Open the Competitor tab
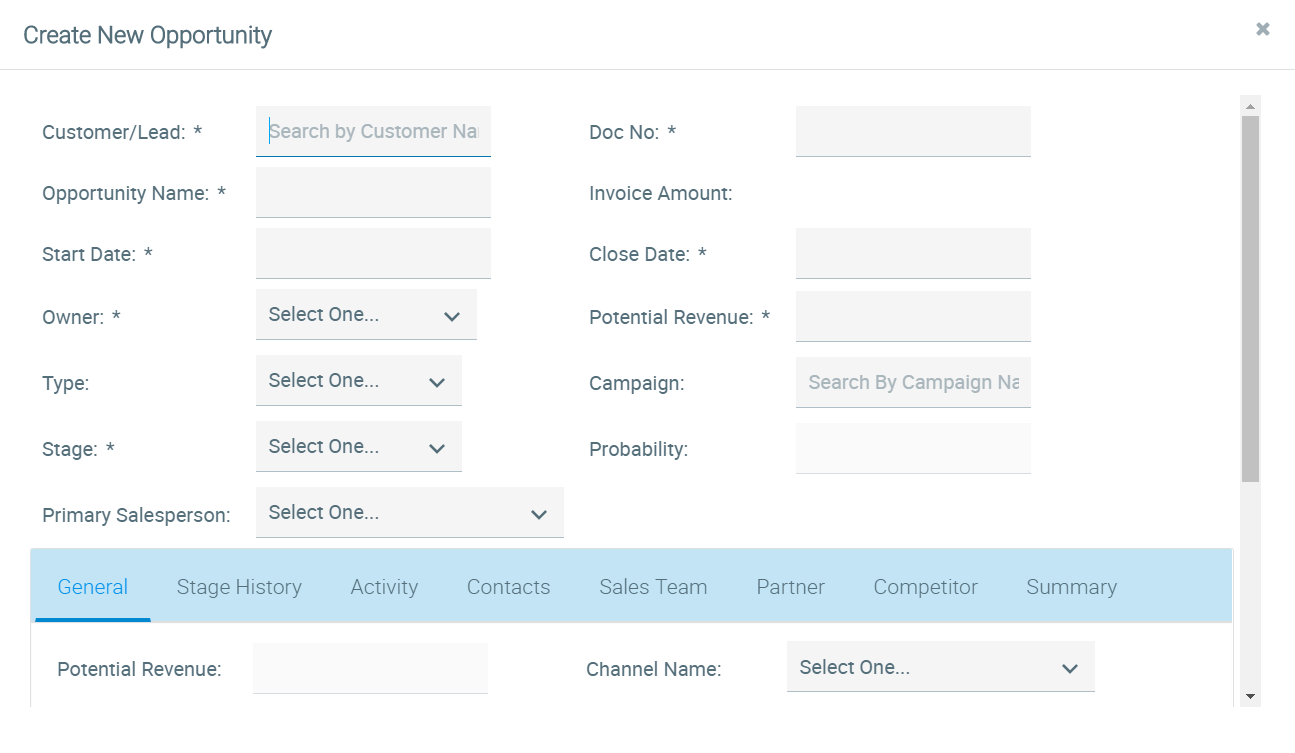Viewport: 1295px width, 753px height. tap(925, 587)
